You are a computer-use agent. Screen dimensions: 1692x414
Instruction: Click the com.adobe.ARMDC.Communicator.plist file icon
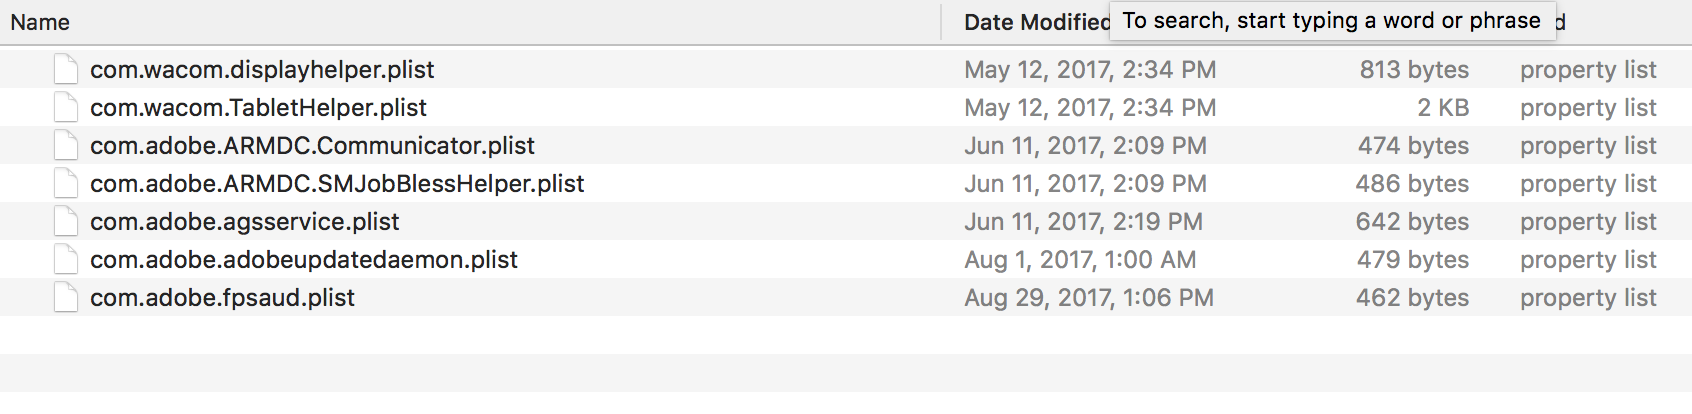tap(66, 146)
